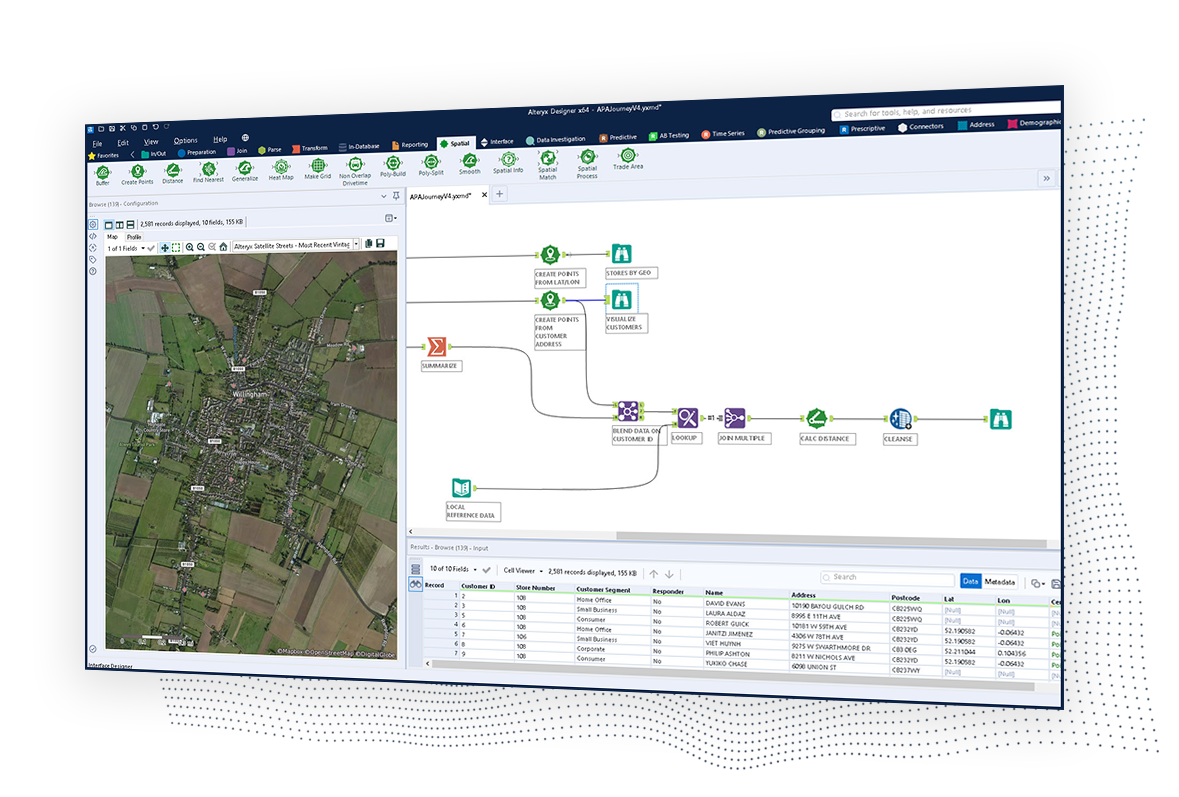
Task: Click Create Points From Lat/Lon node
Action: pyautogui.click(x=550, y=254)
